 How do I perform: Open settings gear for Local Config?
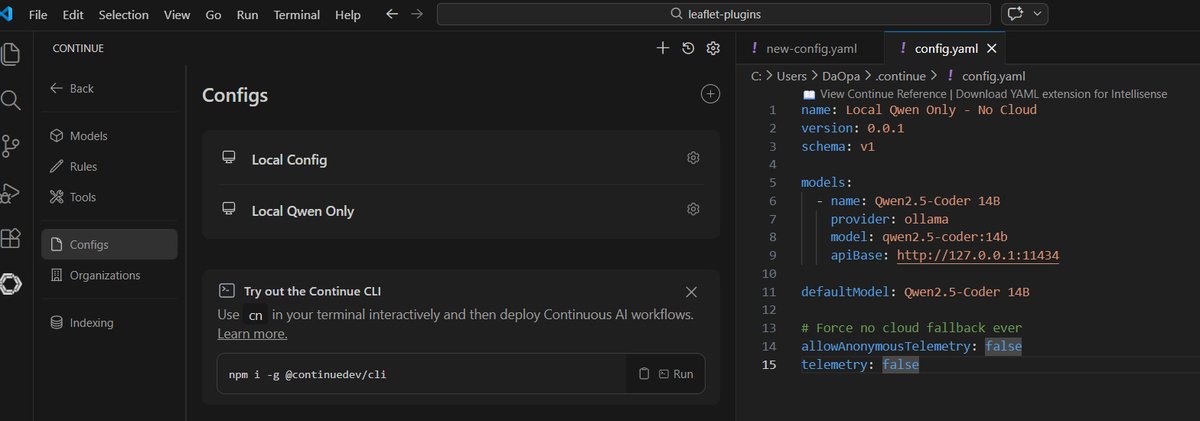693,158
